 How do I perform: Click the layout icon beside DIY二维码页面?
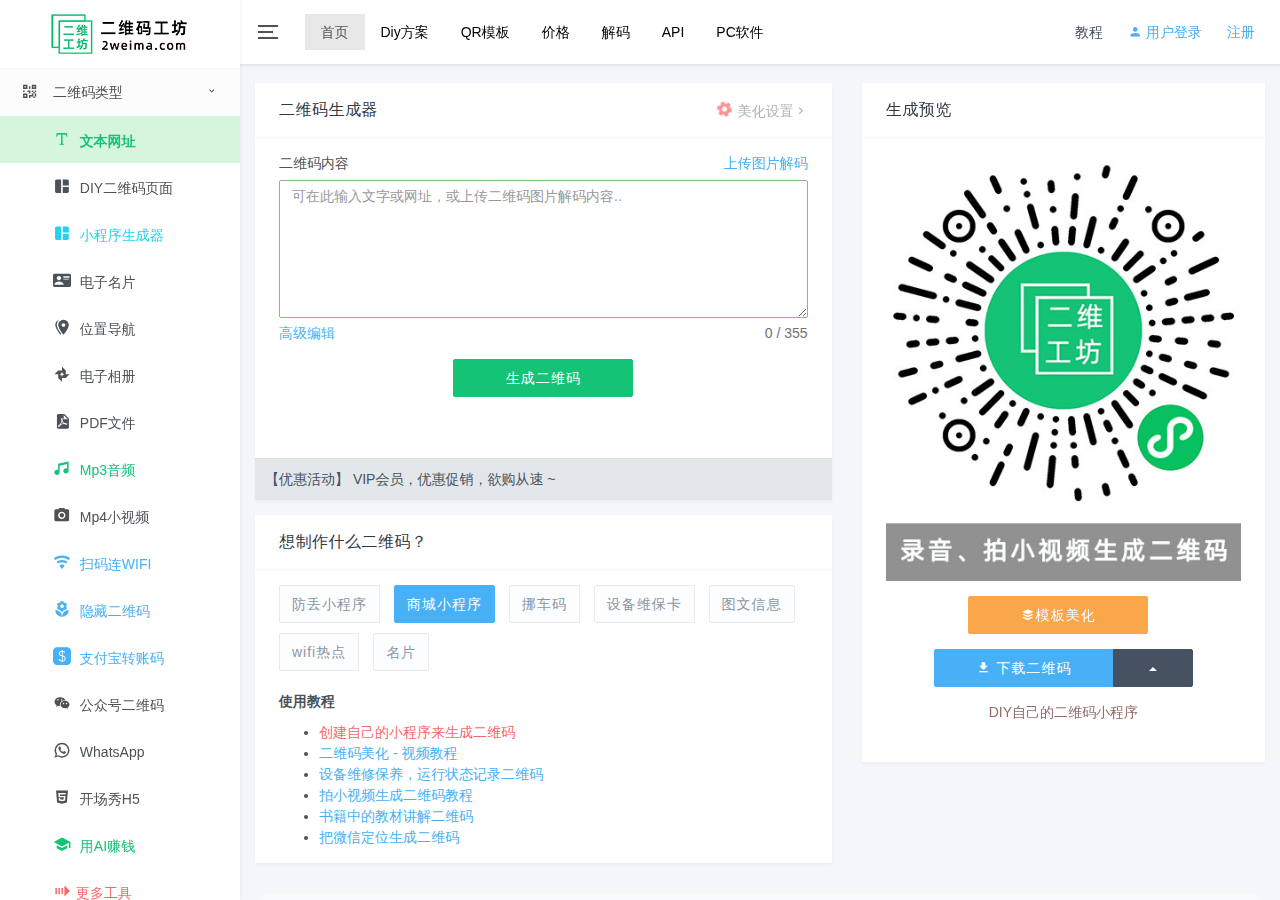[x=62, y=187]
